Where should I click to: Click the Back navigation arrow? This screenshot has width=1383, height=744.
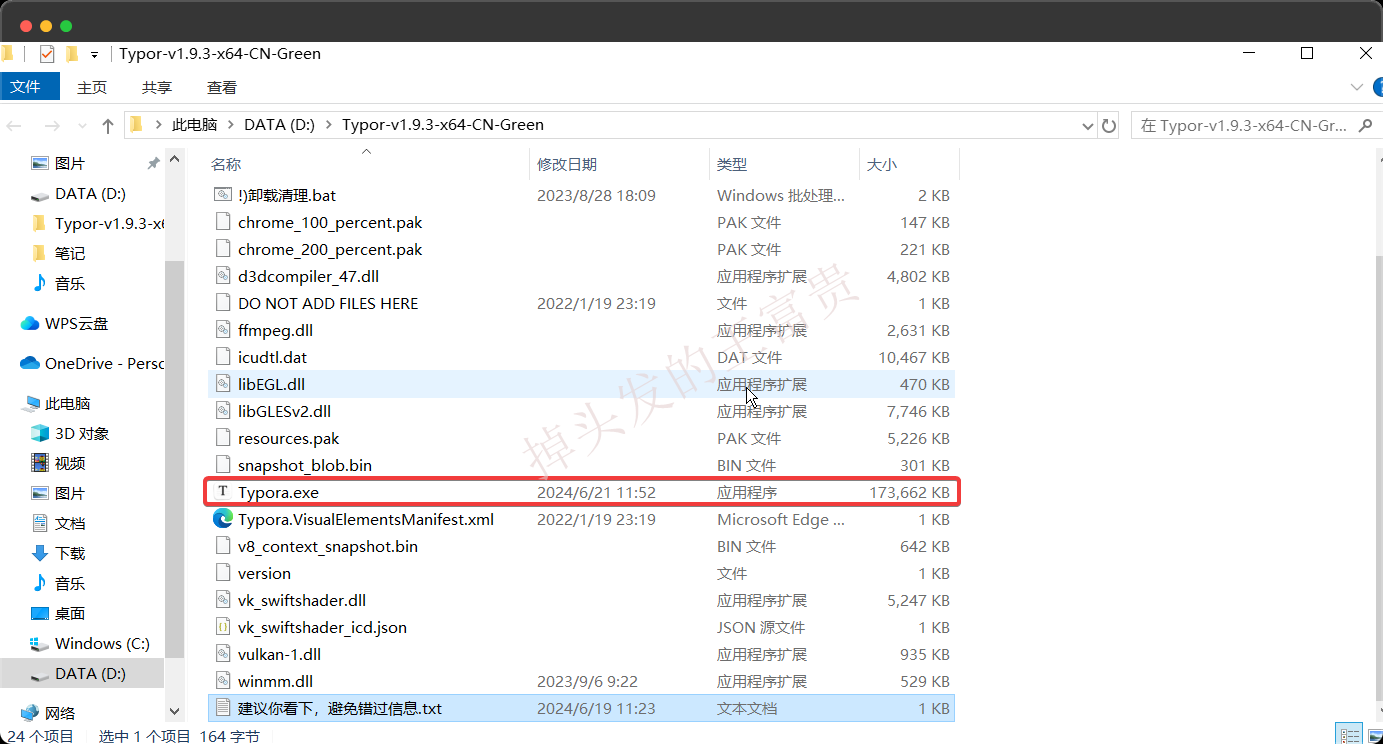[14, 126]
